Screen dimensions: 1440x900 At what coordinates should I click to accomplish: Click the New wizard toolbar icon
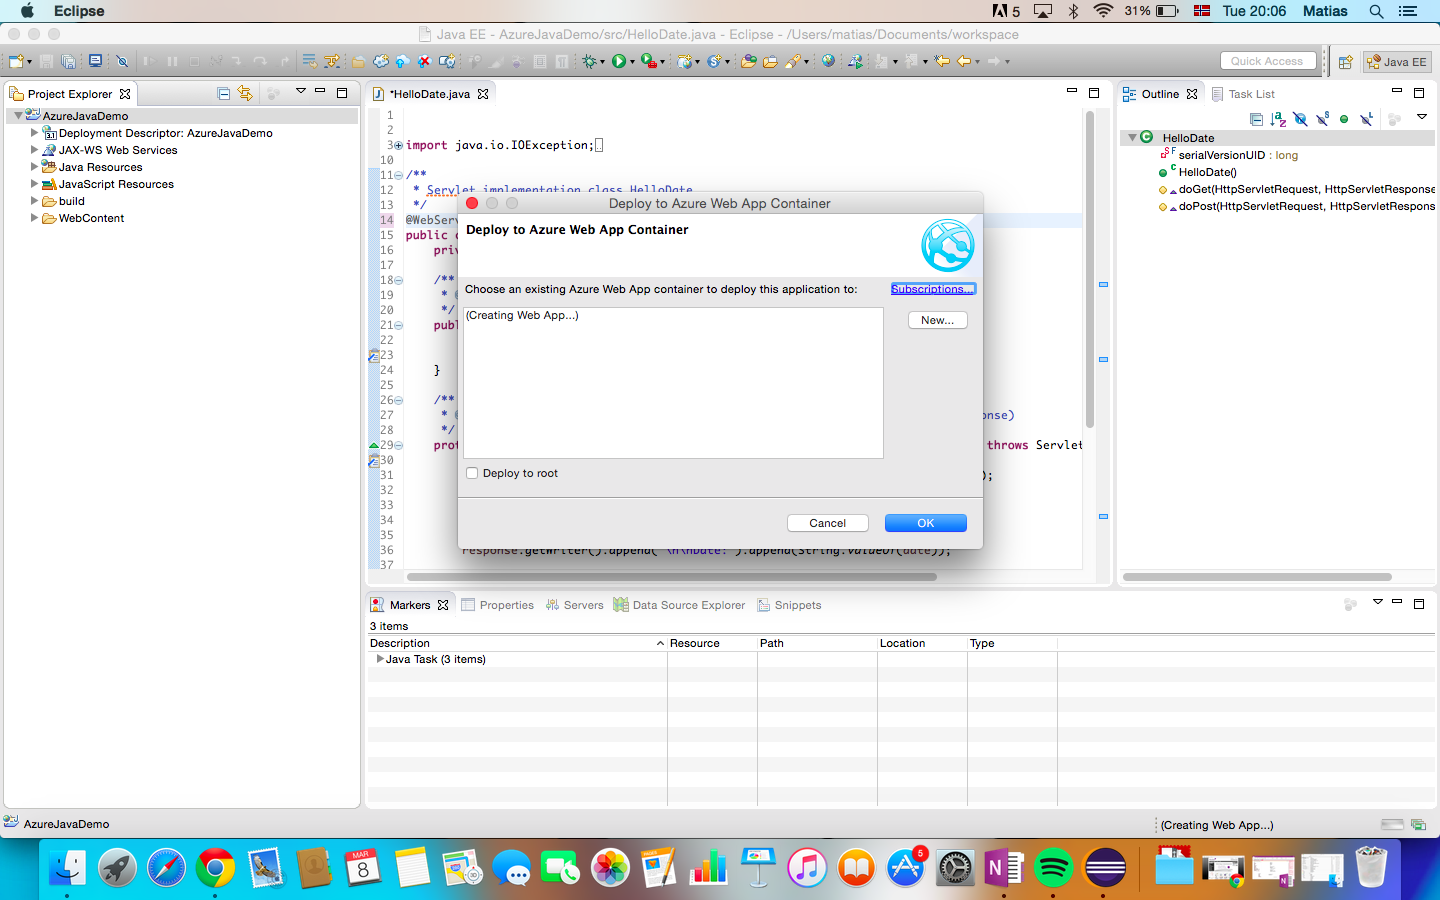tap(17, 61)
